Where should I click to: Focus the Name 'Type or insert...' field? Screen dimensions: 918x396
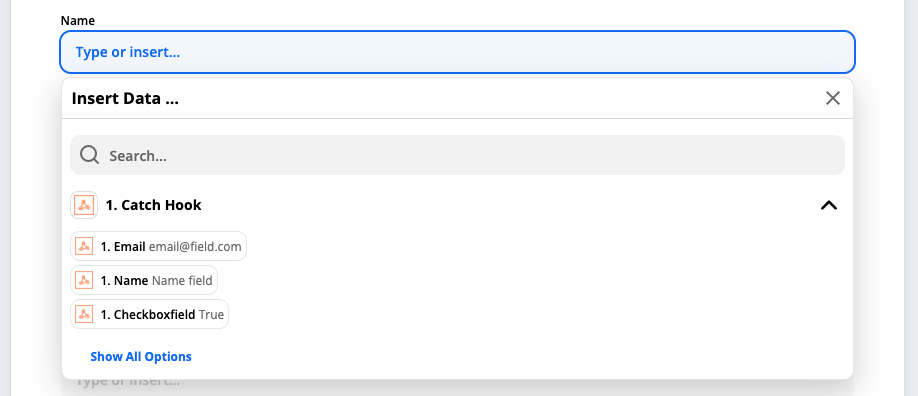coord(457,52)
